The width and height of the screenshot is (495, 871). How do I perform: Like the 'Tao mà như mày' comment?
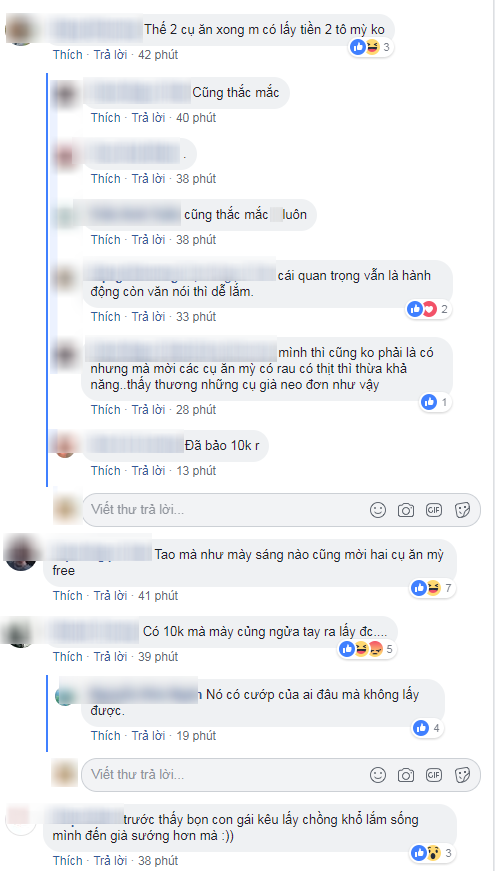67,595
